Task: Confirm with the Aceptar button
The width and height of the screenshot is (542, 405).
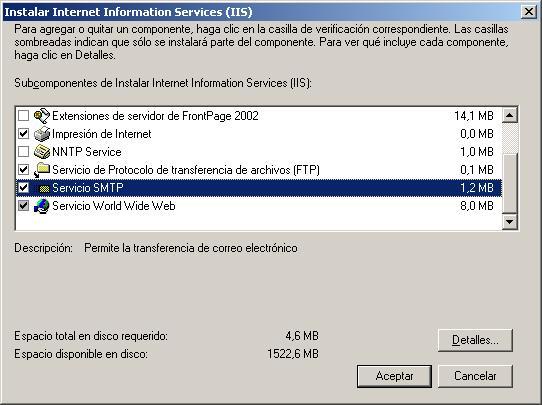Action: coord(394,376)
